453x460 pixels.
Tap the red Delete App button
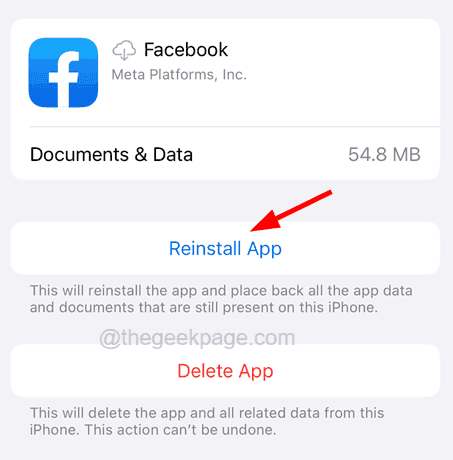225,371
